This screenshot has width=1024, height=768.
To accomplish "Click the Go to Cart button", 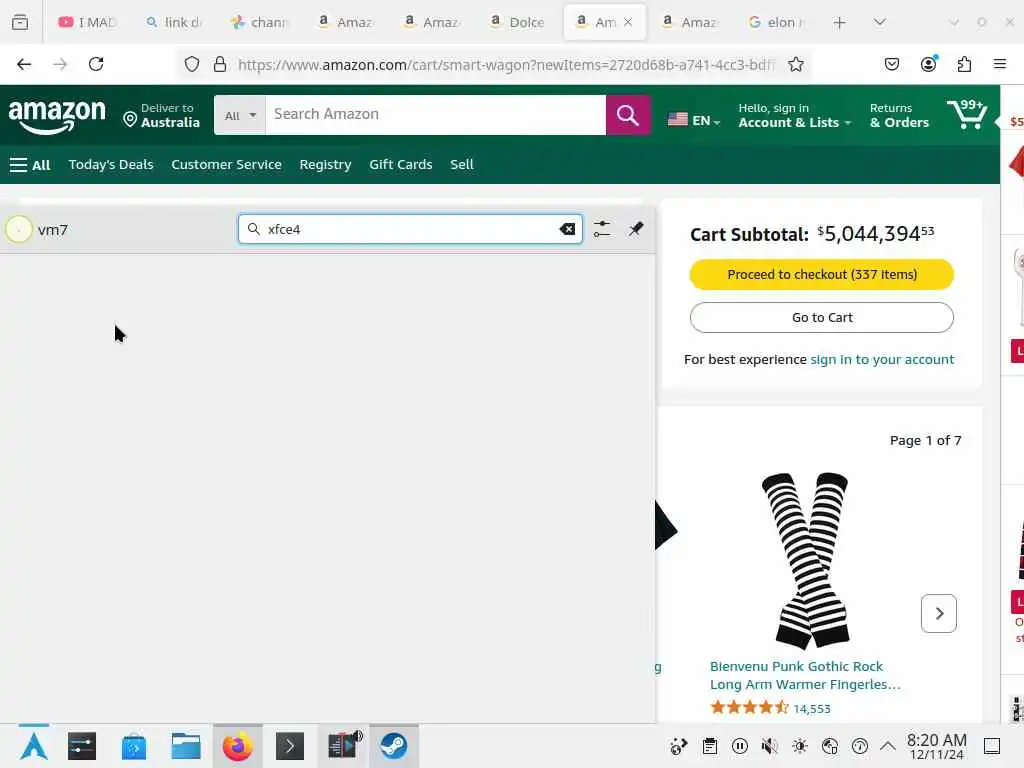I will click(822, 317).
